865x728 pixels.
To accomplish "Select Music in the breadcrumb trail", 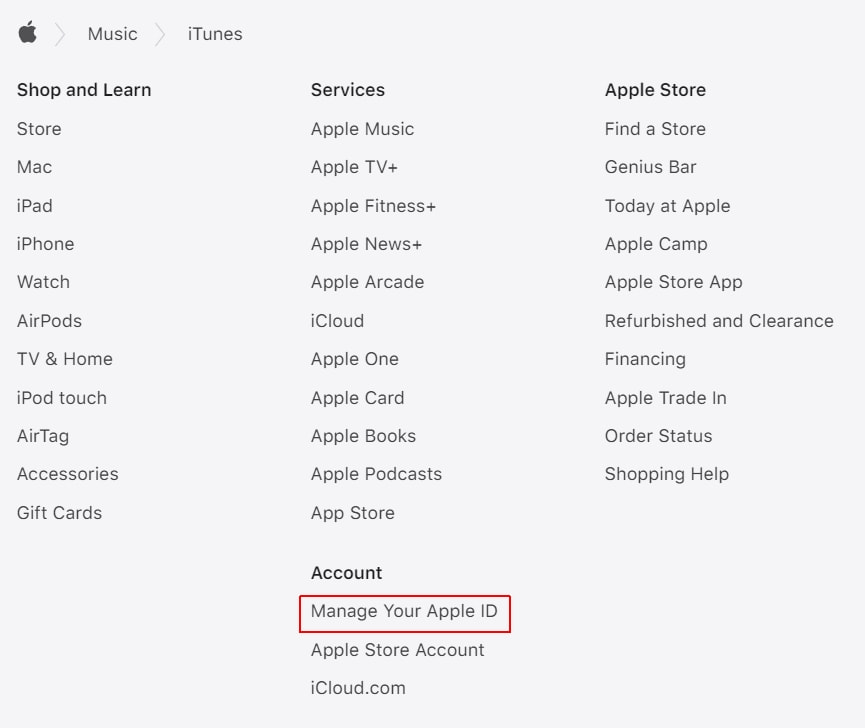I will click(111, 33).
